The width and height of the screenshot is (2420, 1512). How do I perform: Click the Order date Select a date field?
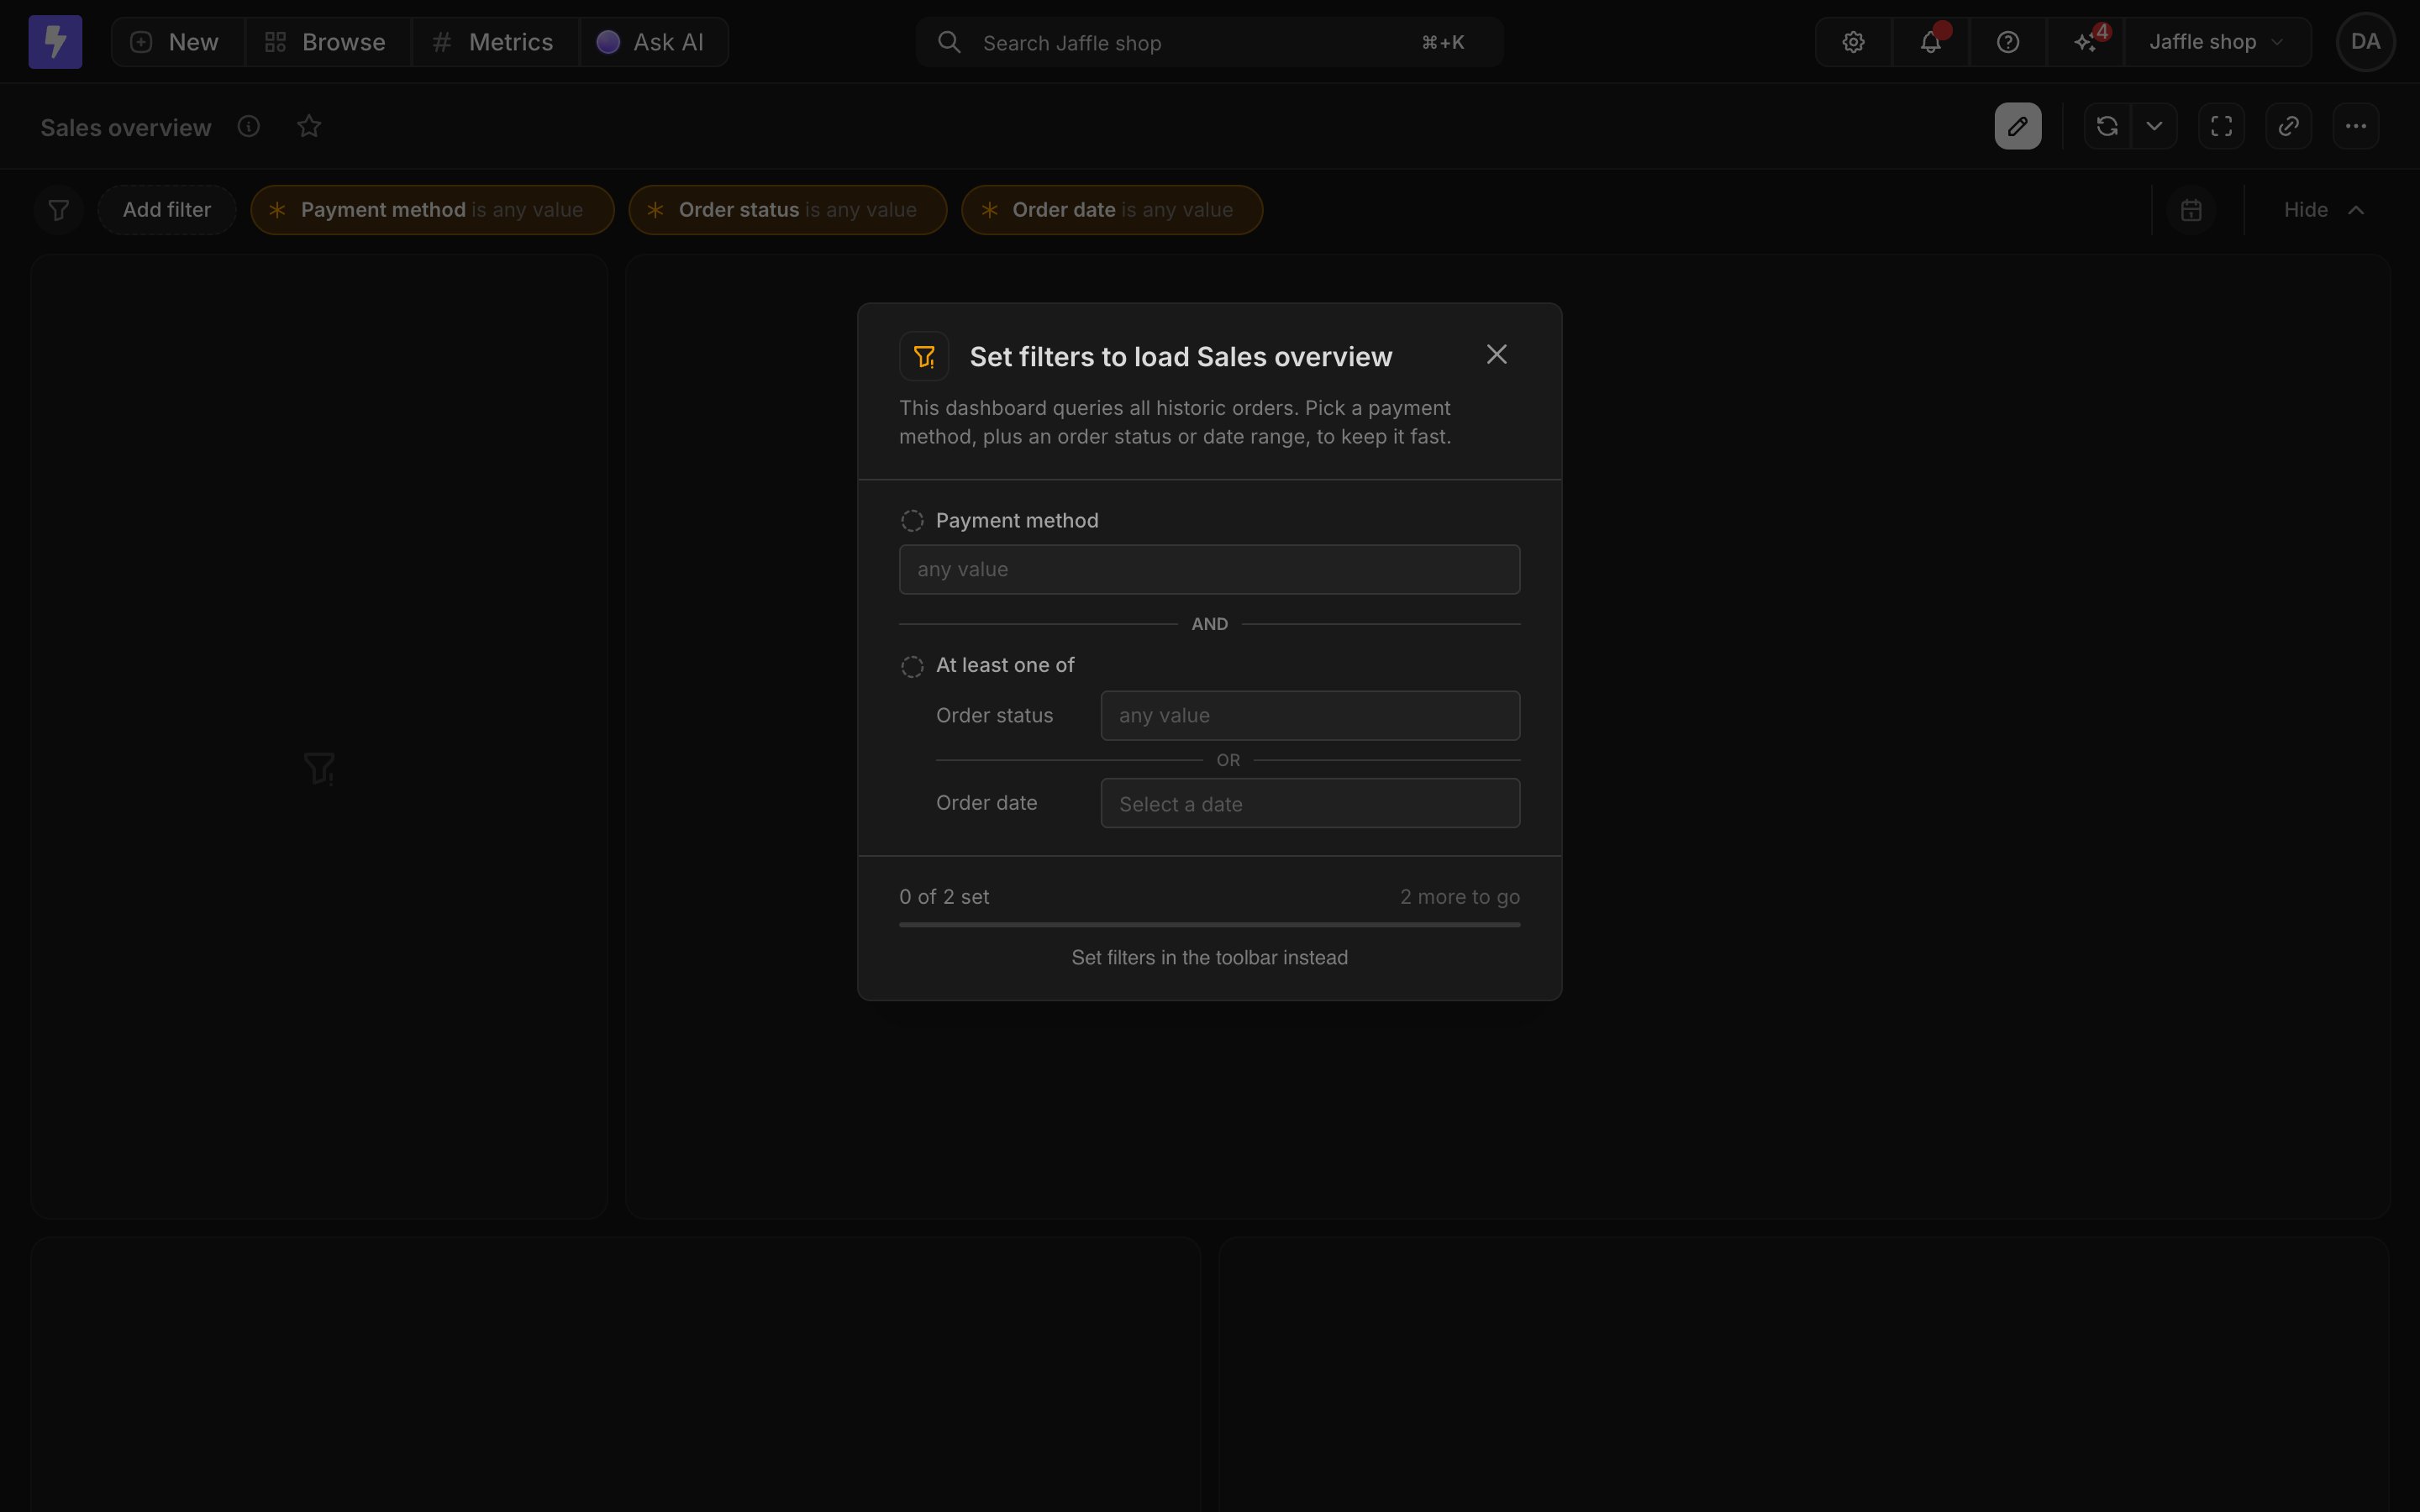1310,803
